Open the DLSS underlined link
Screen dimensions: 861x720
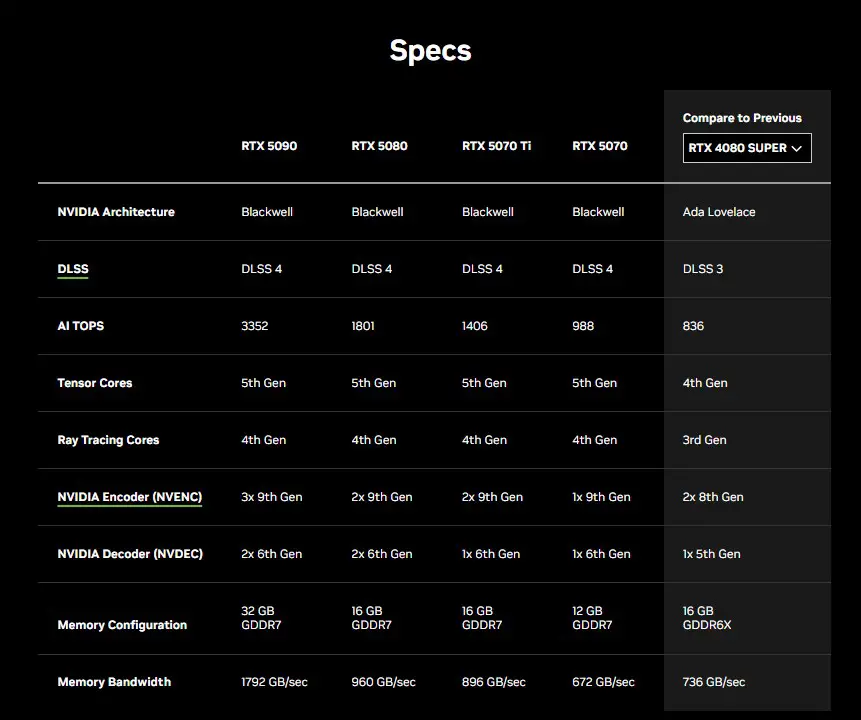73,269
